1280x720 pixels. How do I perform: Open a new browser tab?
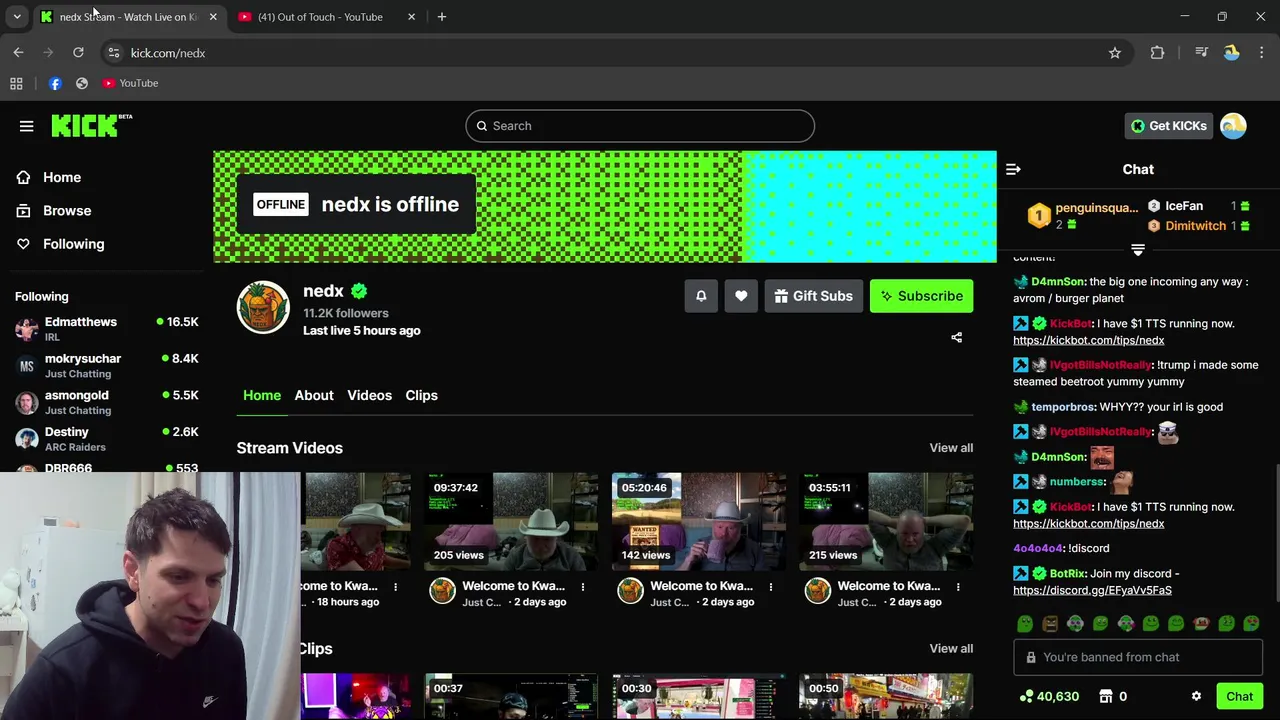click(441, 17)
